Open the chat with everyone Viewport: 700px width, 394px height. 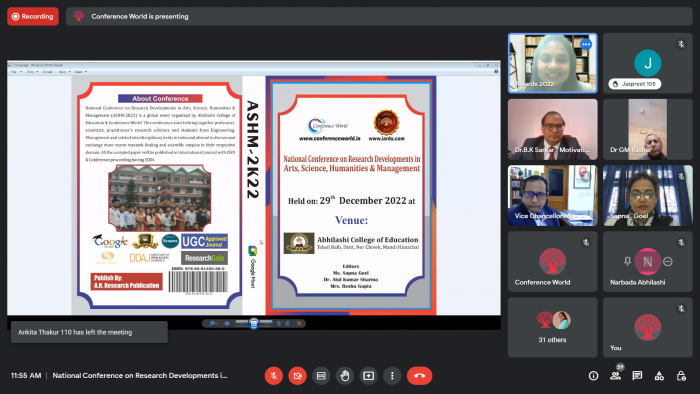(x=637, y=376)
